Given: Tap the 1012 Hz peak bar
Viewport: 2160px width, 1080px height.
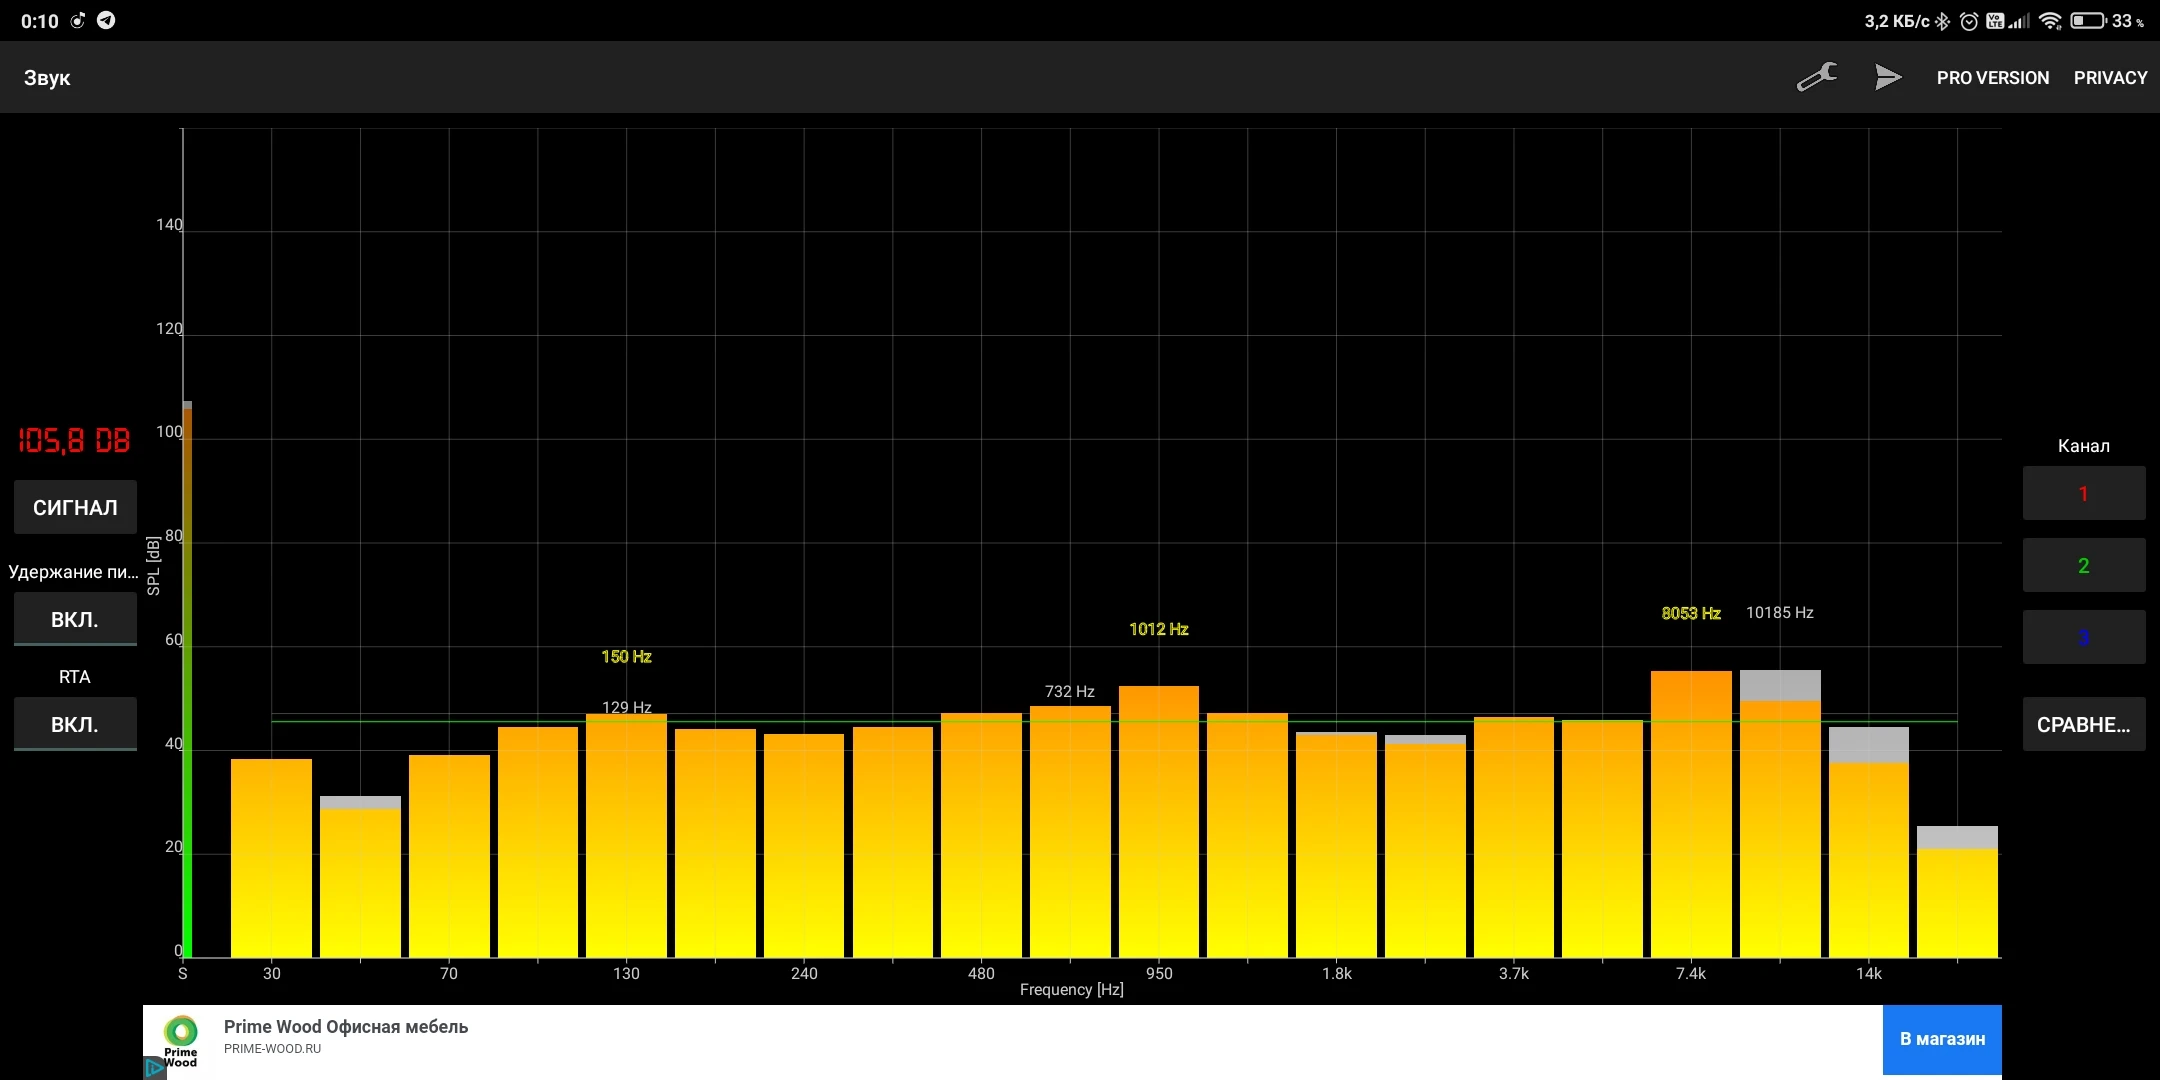Looking at the screenshot, I should (1158, 820).
